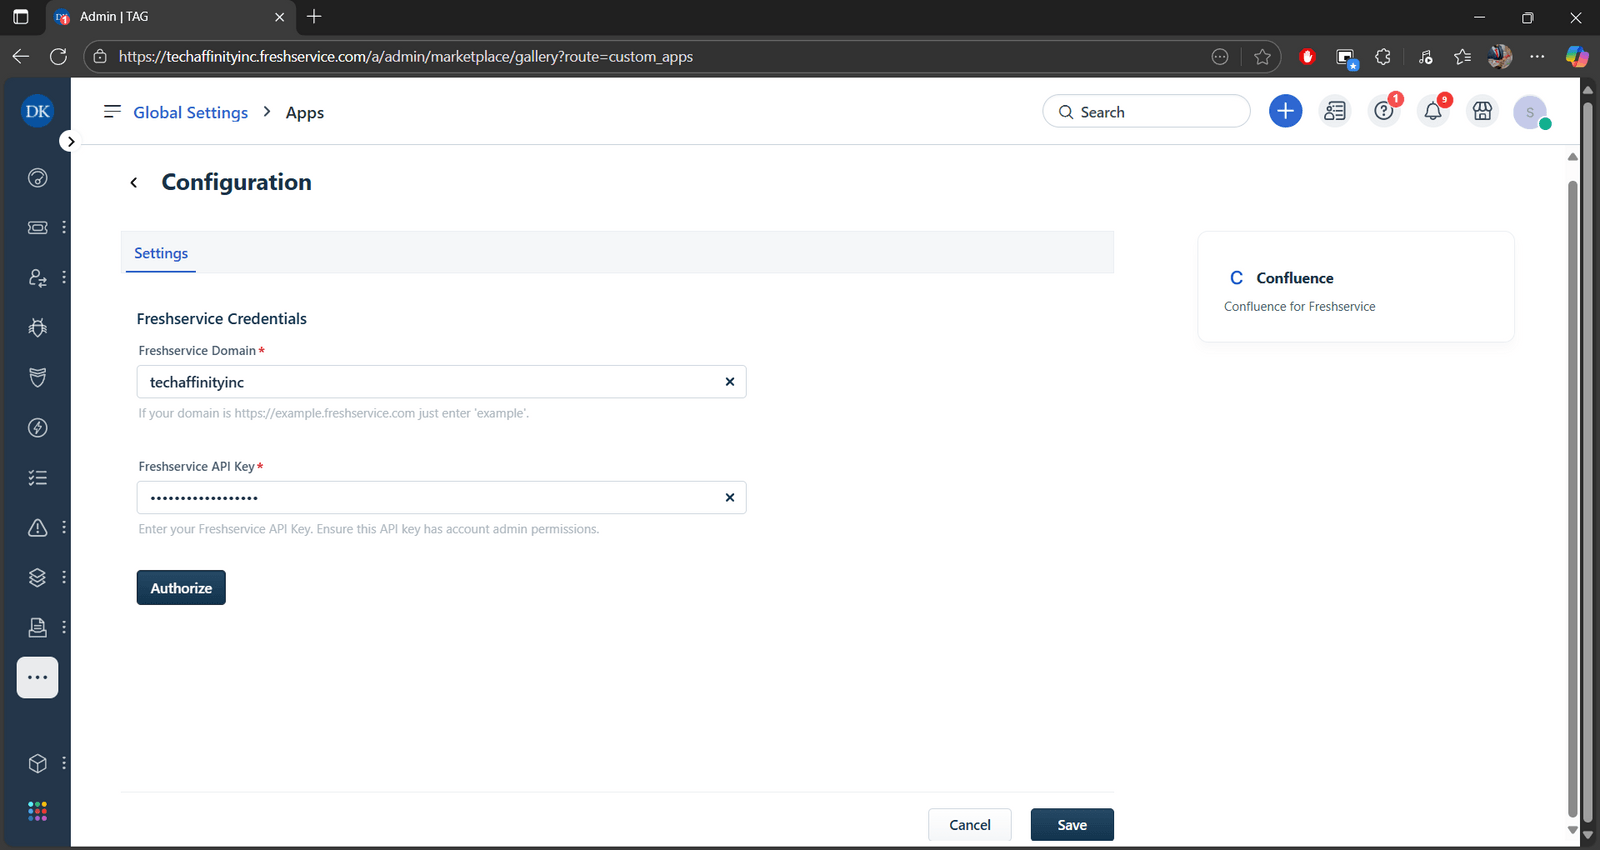This screenshot has height=850, width=1600.
Task: Clear the Freshservice API Key field
Action: point(729,498)
